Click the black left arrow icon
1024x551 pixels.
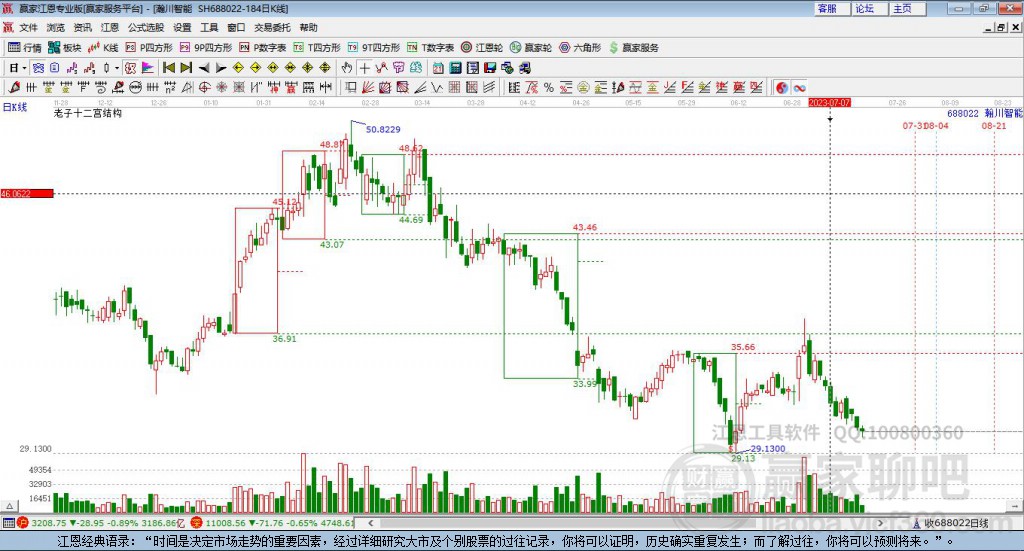[204, 68]
